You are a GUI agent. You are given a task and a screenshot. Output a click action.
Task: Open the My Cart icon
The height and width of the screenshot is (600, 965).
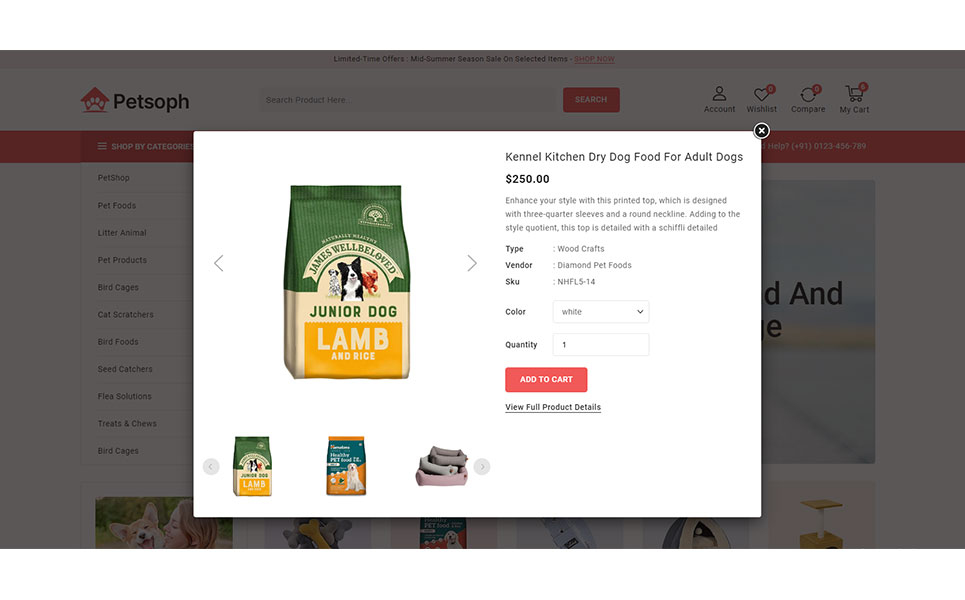pos(854,94)
